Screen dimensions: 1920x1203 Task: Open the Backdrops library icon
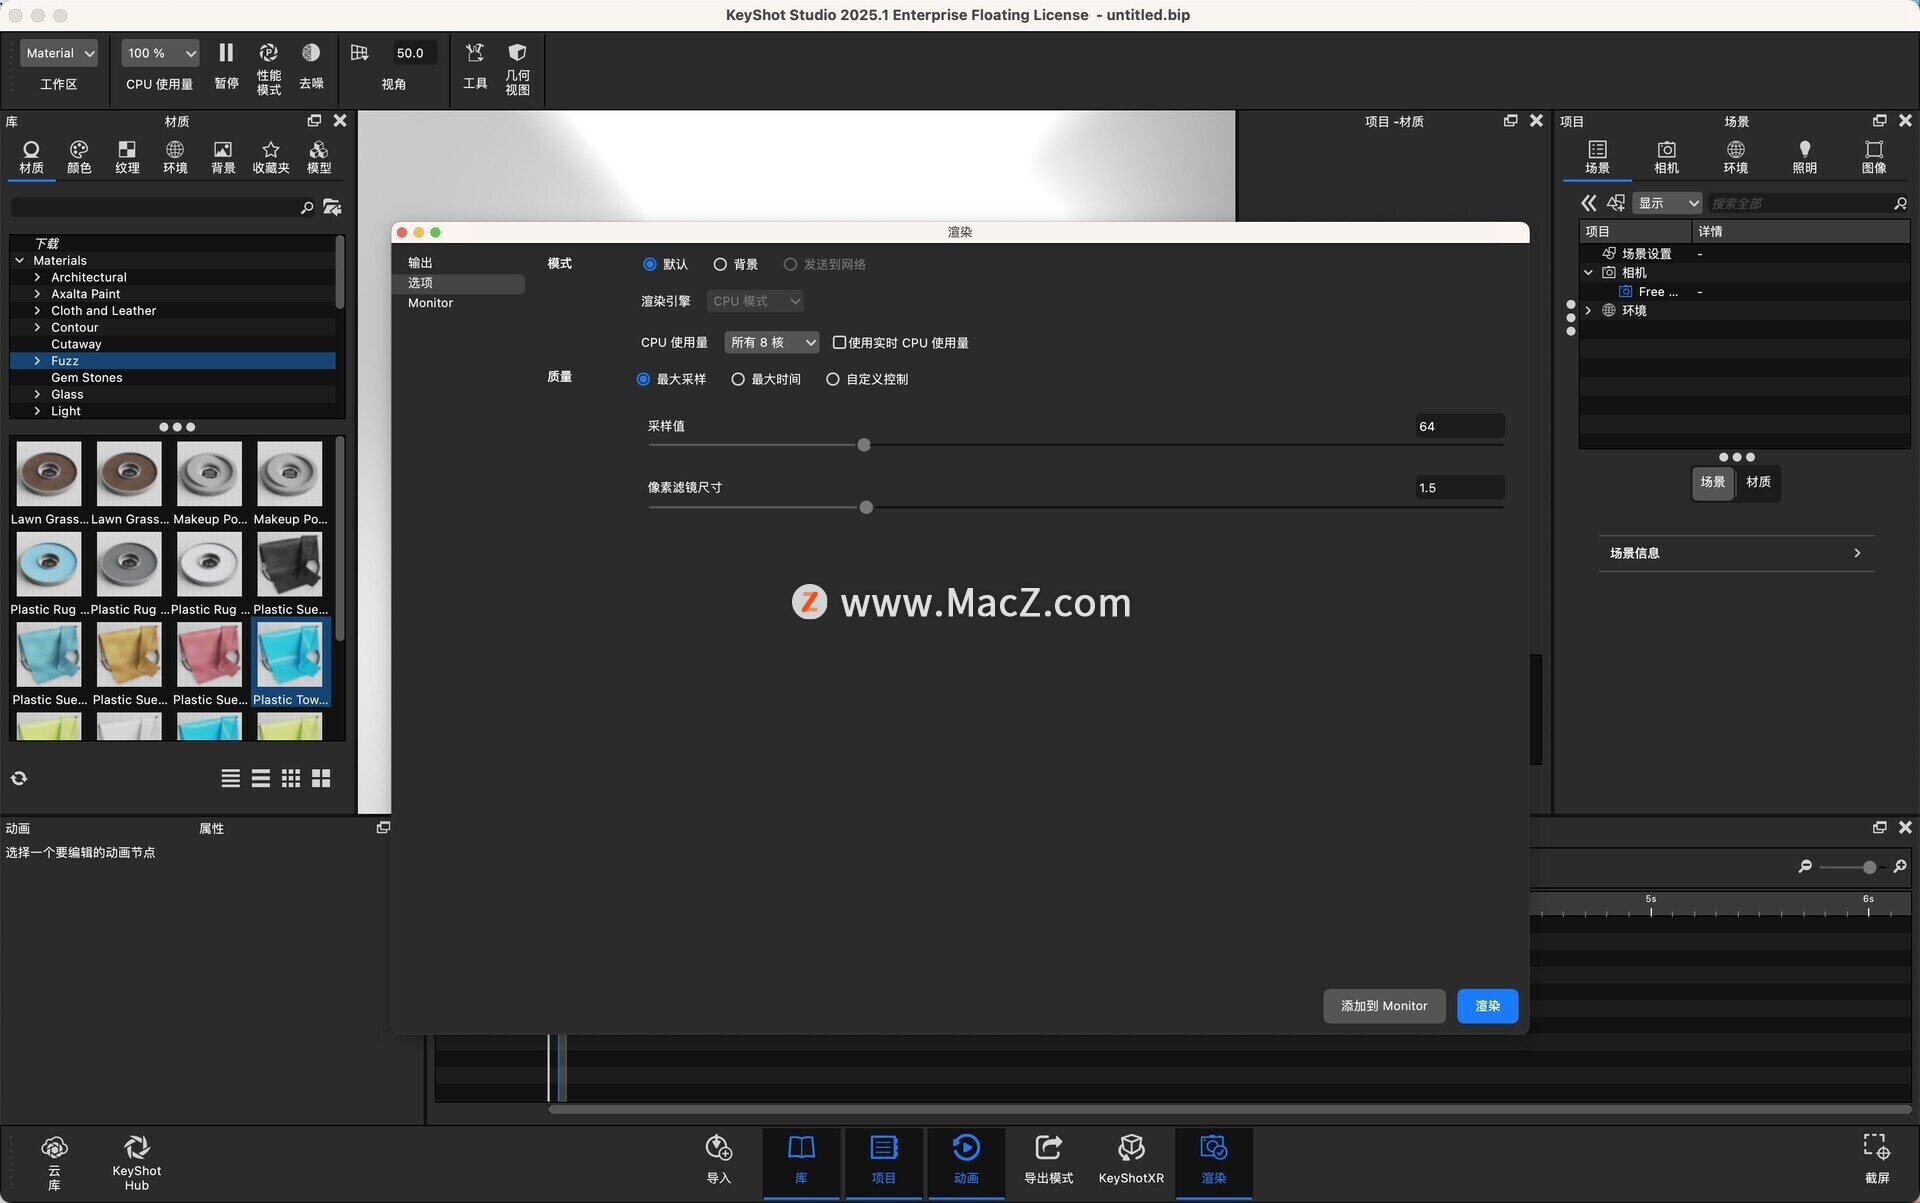(223, 150)
